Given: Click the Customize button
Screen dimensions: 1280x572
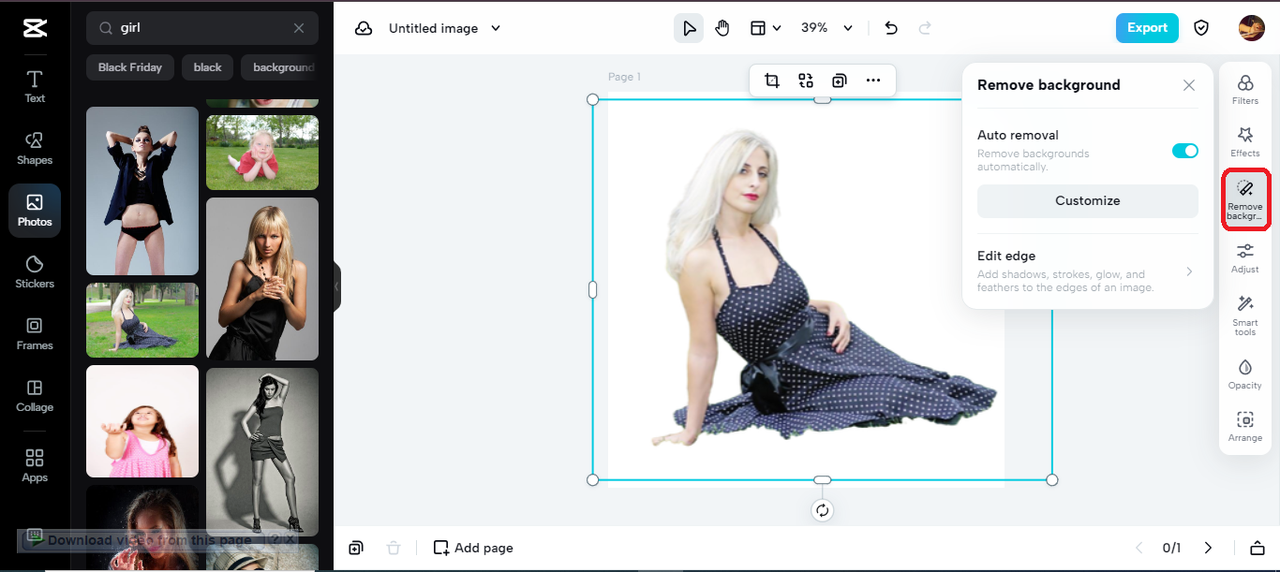Looking at the screenshot, I should coord(1087,201).
